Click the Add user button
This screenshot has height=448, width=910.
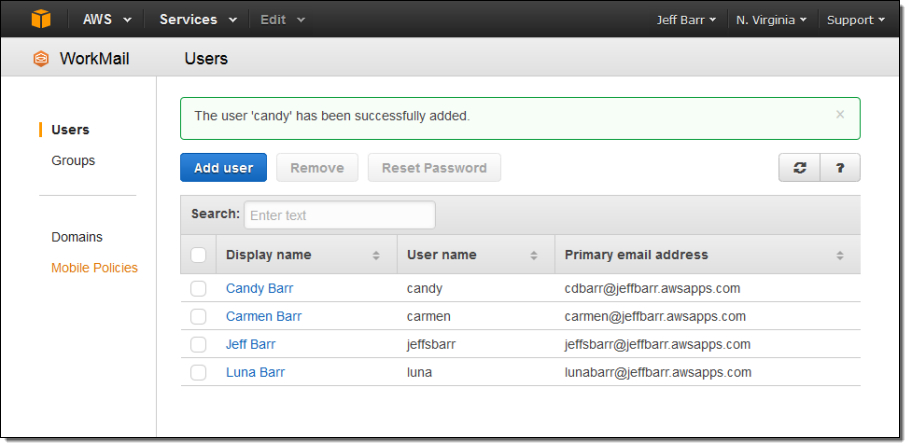tap(223, 168)
